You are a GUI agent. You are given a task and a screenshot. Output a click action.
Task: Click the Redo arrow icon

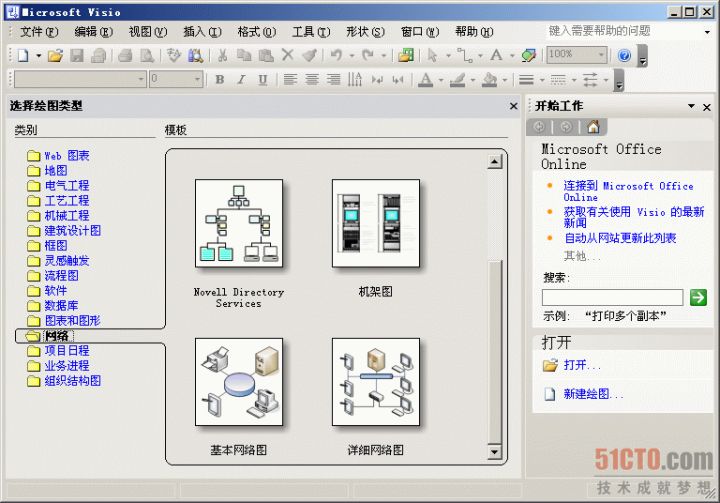368,56
